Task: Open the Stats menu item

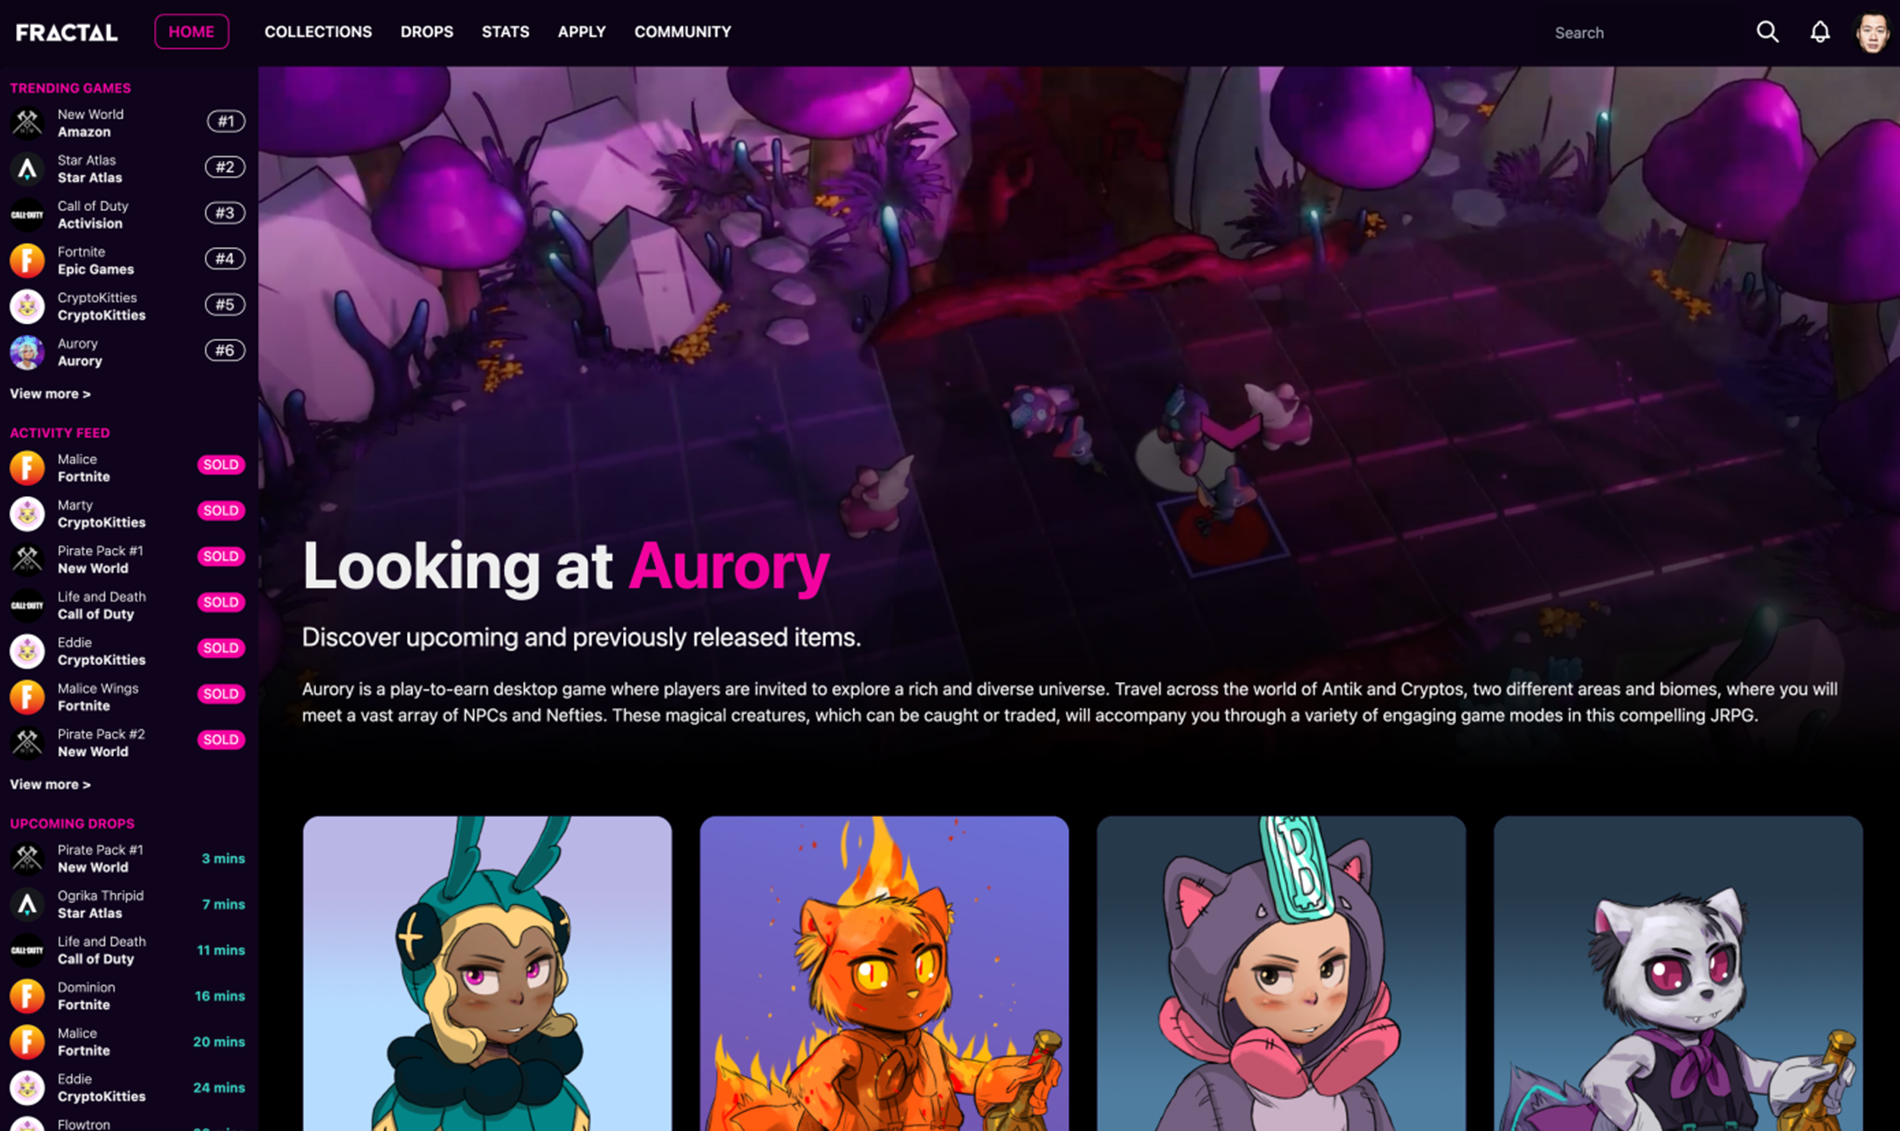Action: click(505, 32)
